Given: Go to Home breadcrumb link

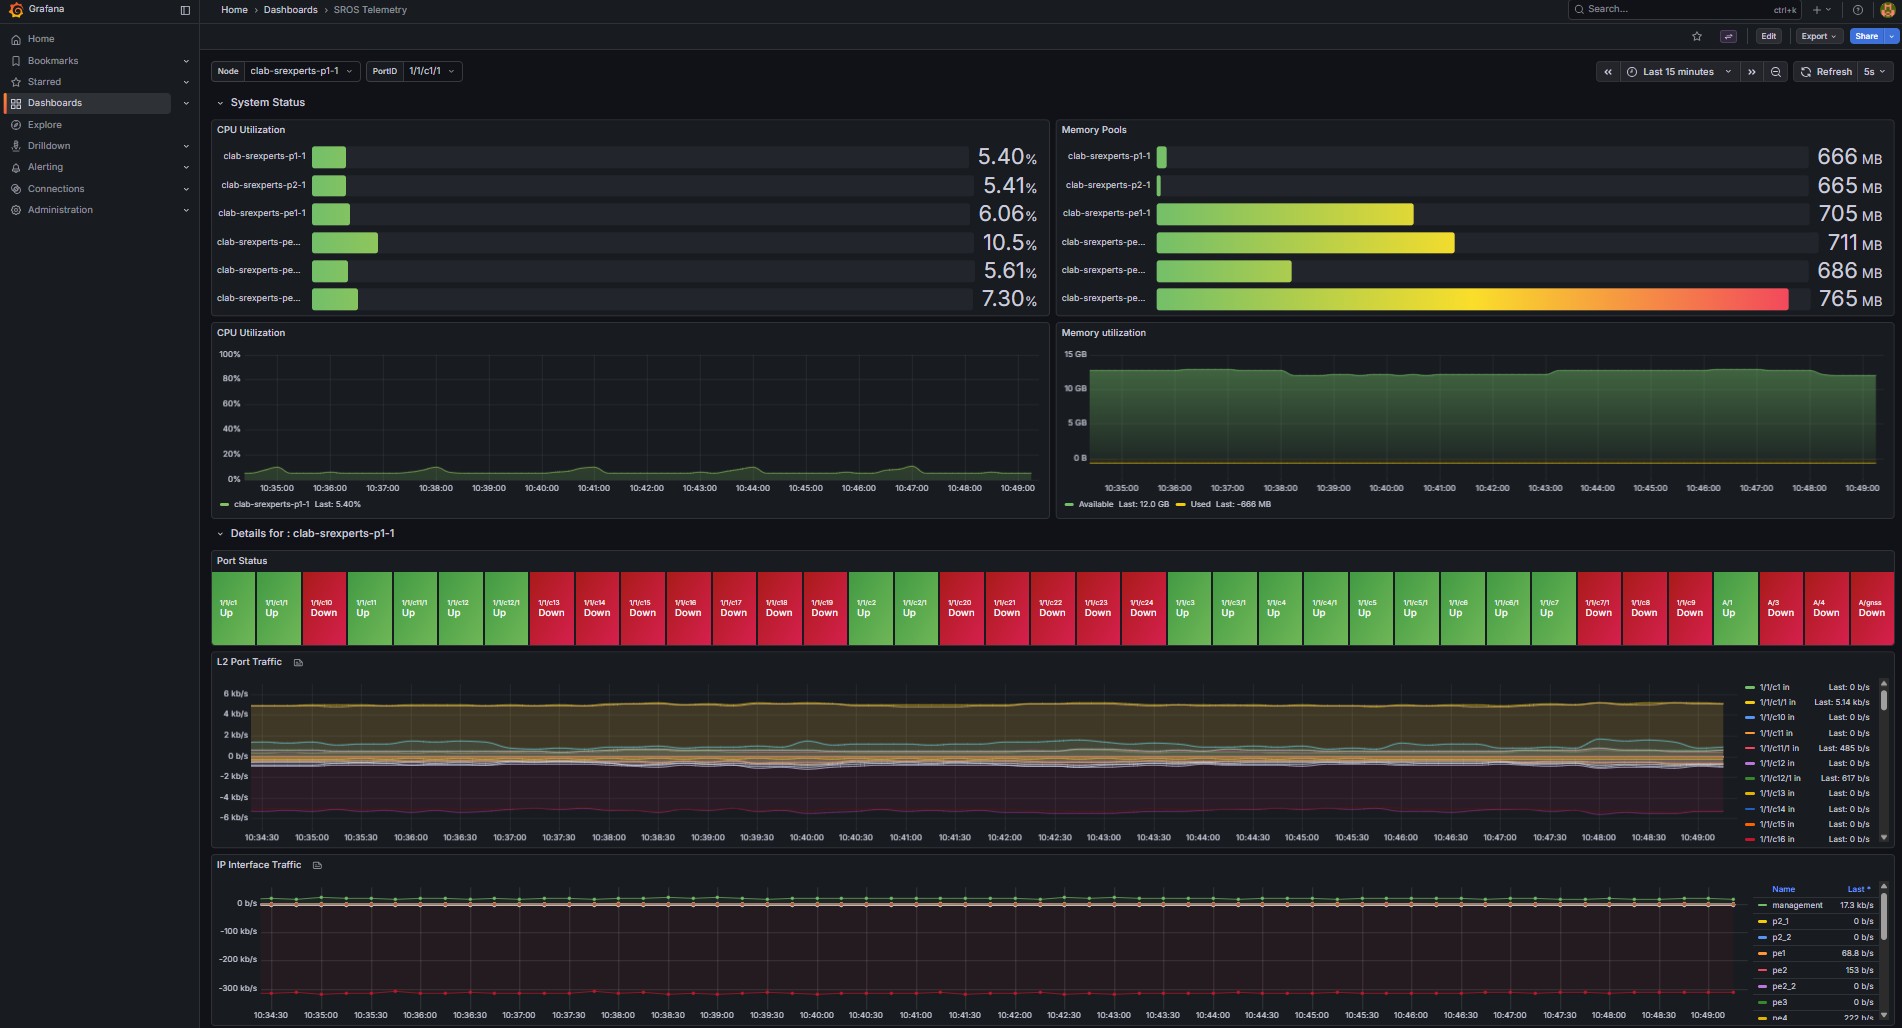Looking at the screenshot, I should (234, 10).
